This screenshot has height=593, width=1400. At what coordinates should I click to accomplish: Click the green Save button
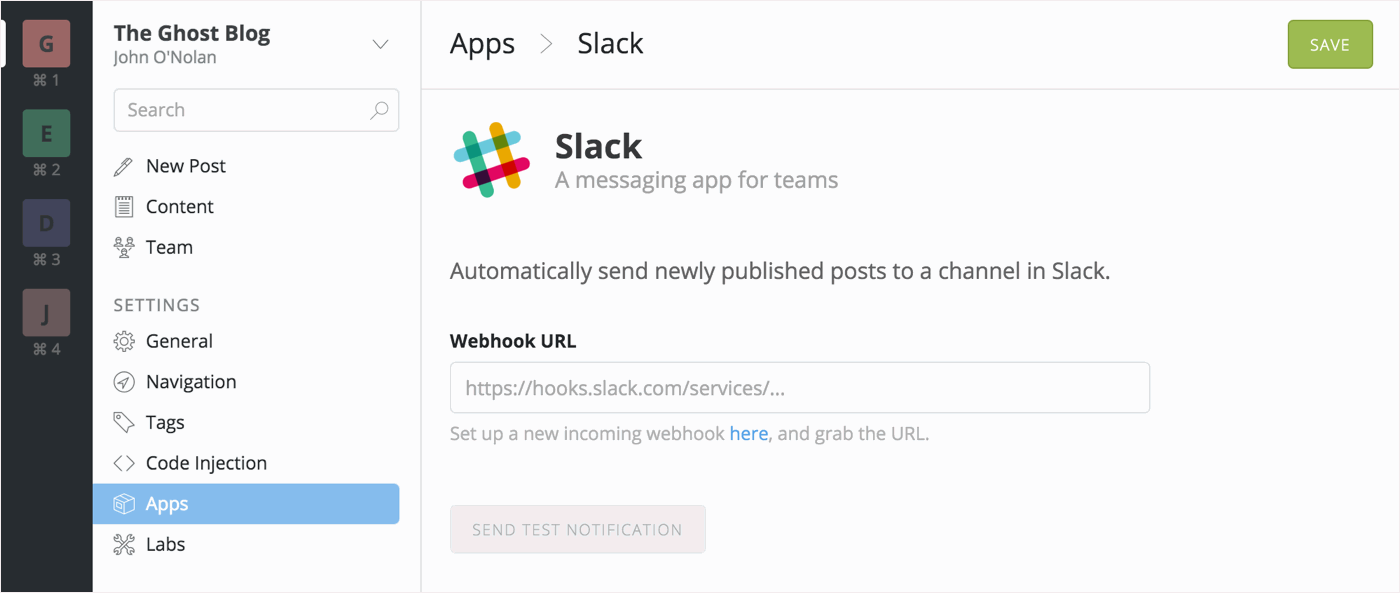point(1330,45)
